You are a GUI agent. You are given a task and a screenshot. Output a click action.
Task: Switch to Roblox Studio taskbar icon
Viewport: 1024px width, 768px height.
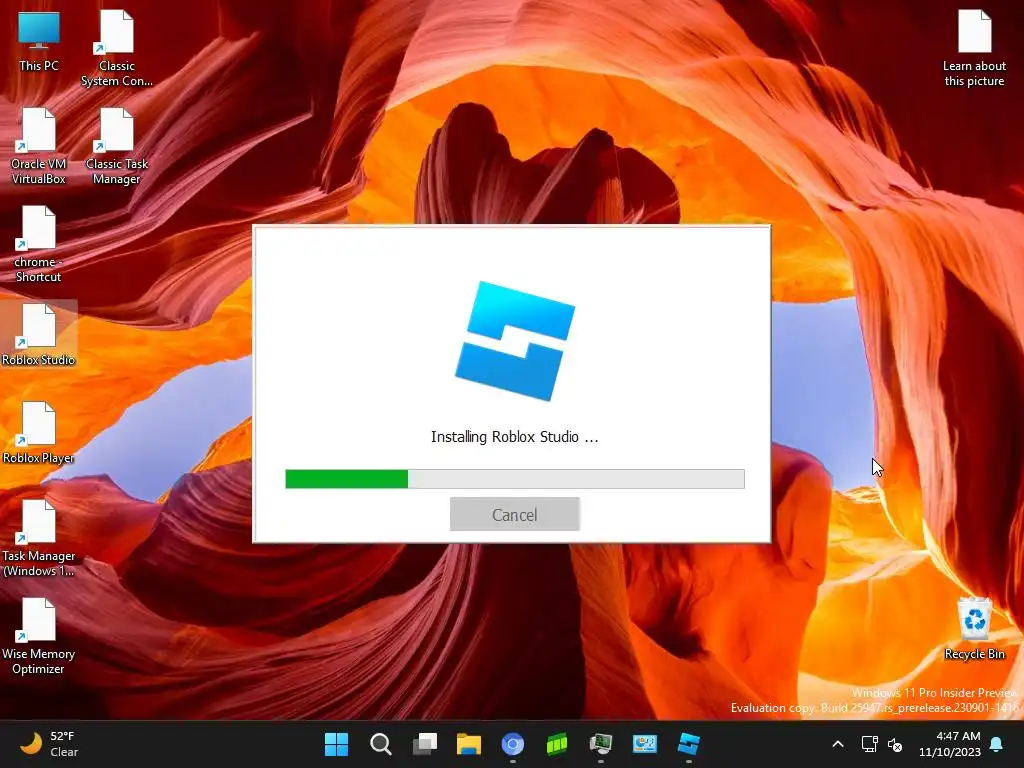[689, 744]
